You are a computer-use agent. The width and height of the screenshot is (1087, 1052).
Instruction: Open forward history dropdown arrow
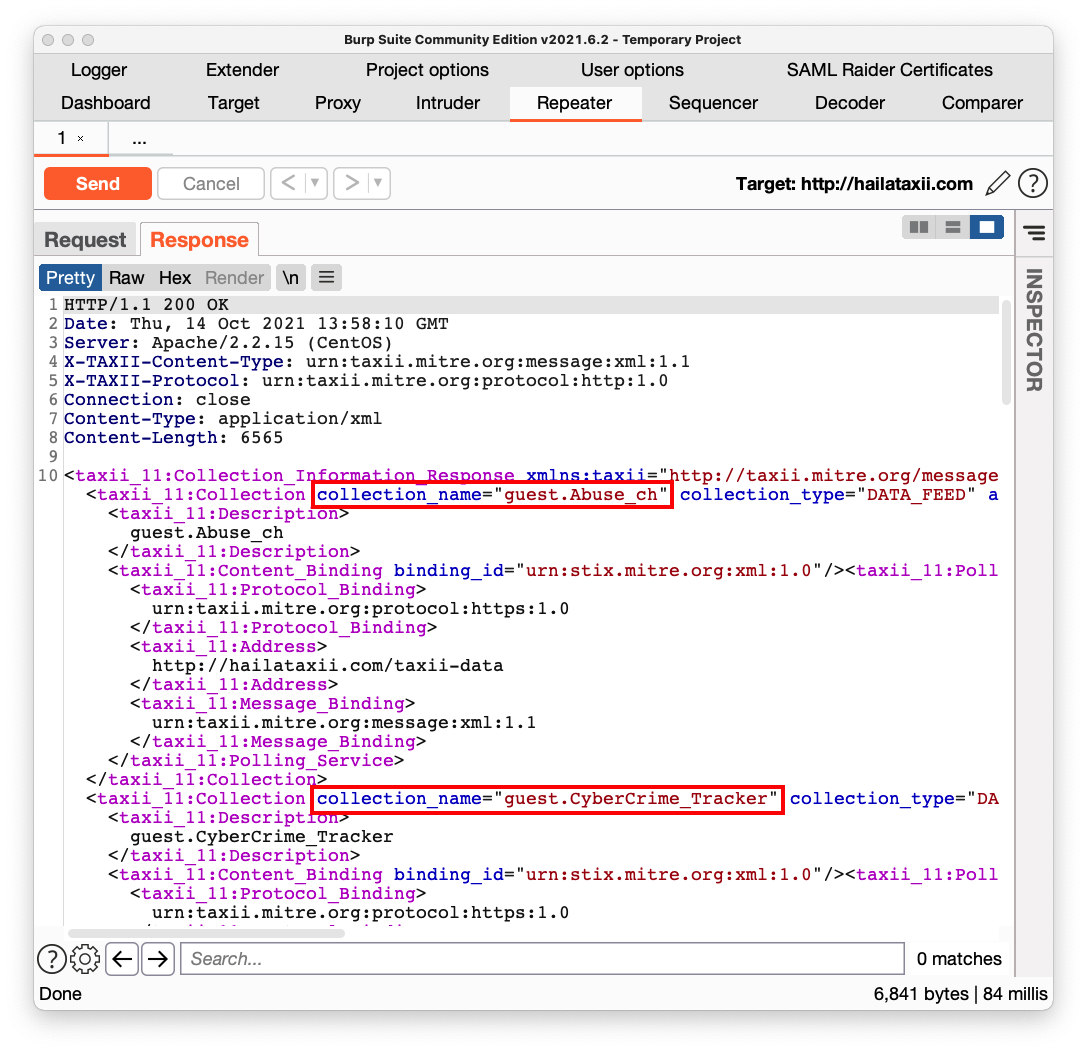(379, 183)
